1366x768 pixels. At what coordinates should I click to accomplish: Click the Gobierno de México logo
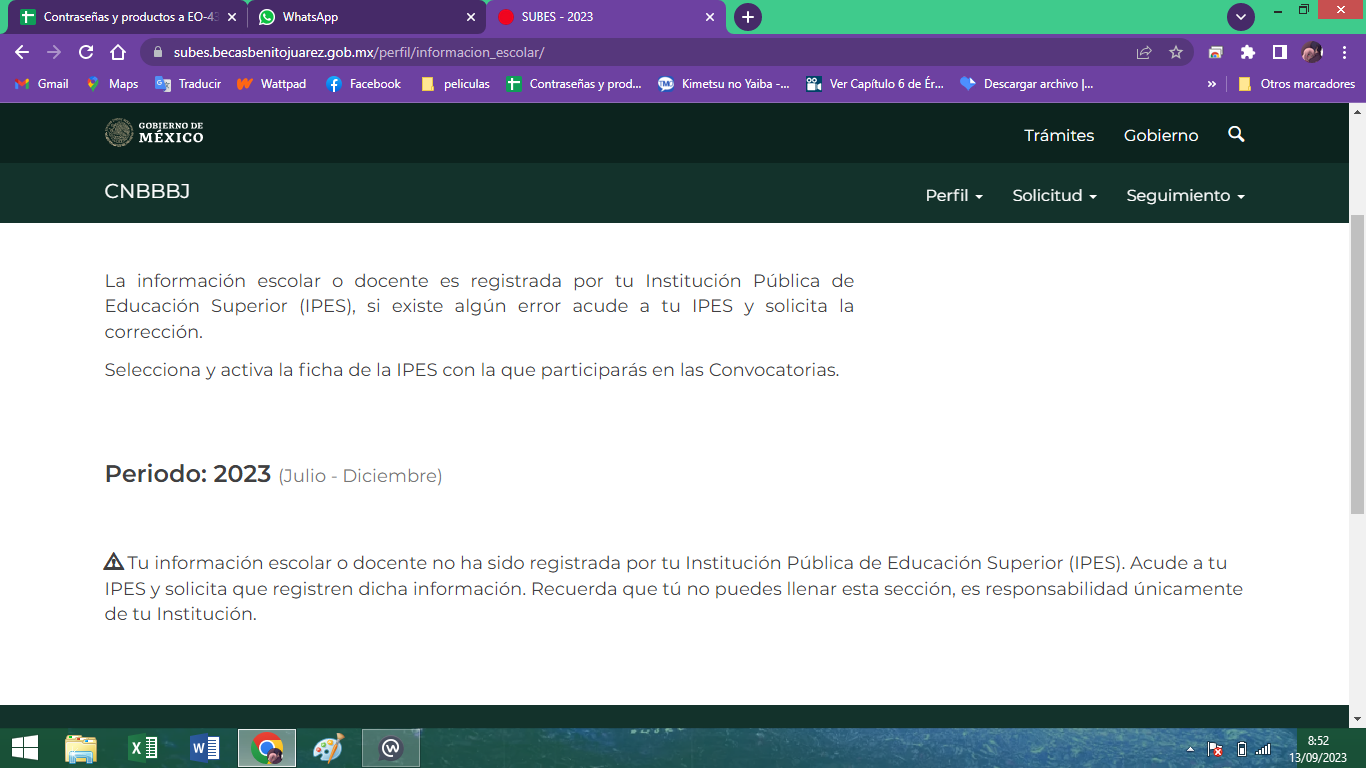[x=154, y=133]
